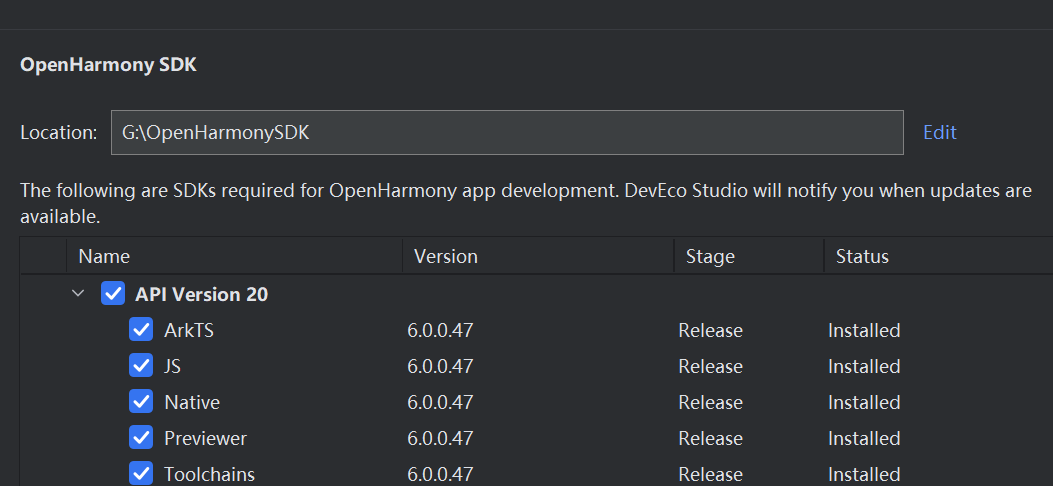Click the Edit link for SDK location
Screen dimensions: 1053x486
(x=939, y=133)
